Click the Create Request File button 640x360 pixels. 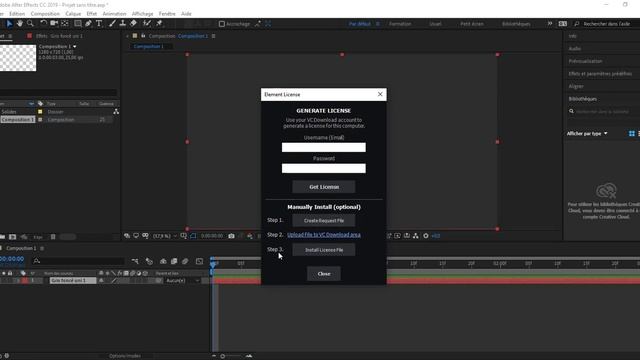pos(324,220)
